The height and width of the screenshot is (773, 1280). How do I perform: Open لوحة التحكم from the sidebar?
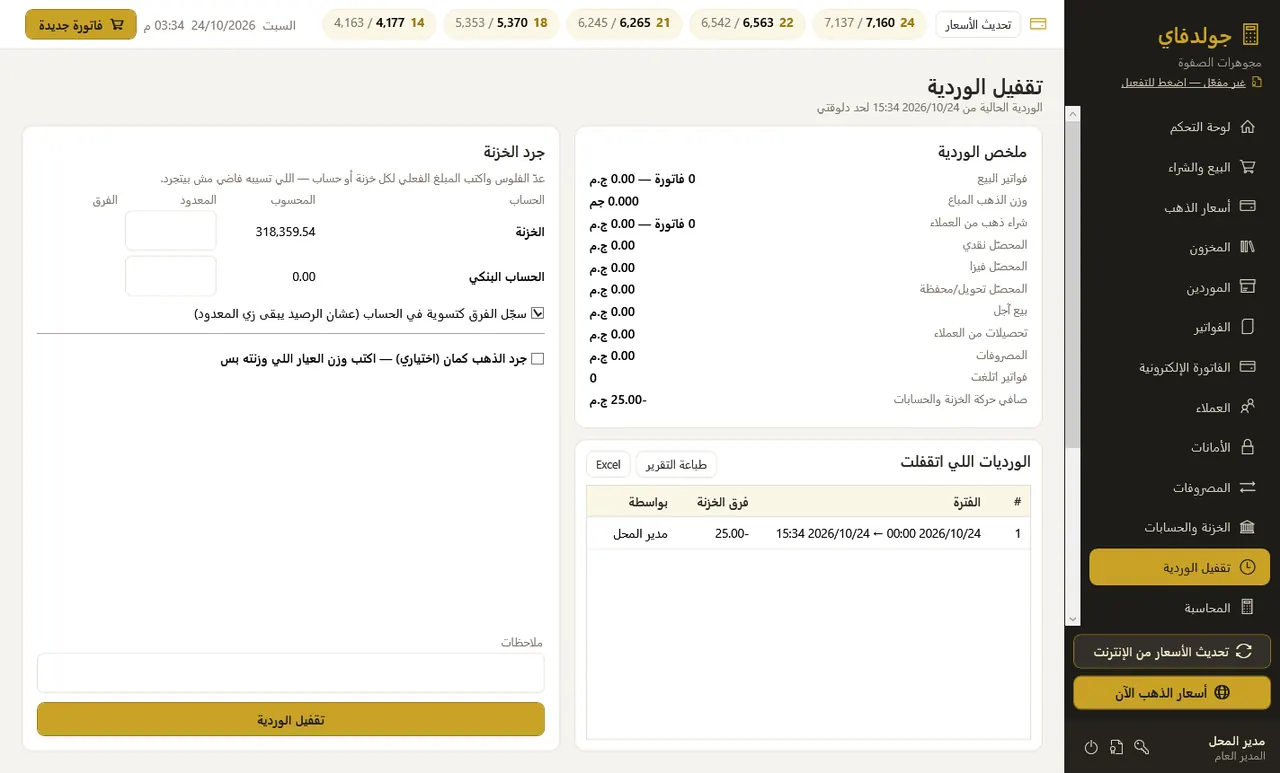tap(1179, 127)
